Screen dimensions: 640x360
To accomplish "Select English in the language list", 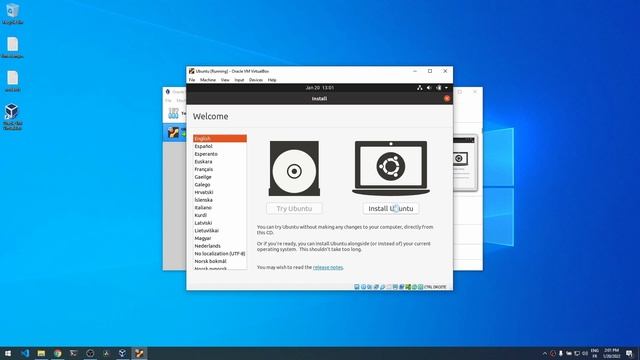I will (220, 139).
